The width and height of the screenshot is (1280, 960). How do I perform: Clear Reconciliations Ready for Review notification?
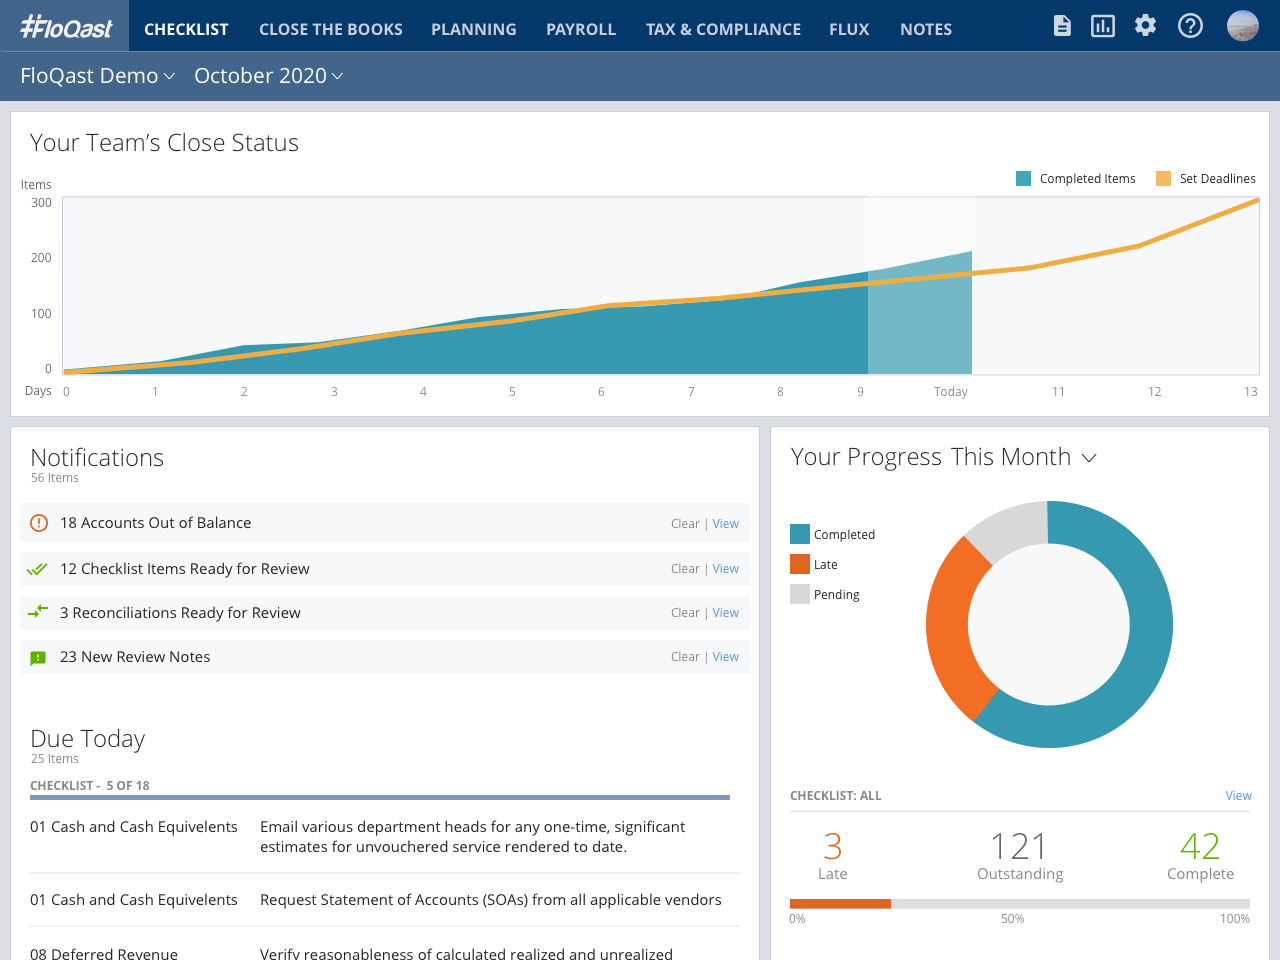685,613
